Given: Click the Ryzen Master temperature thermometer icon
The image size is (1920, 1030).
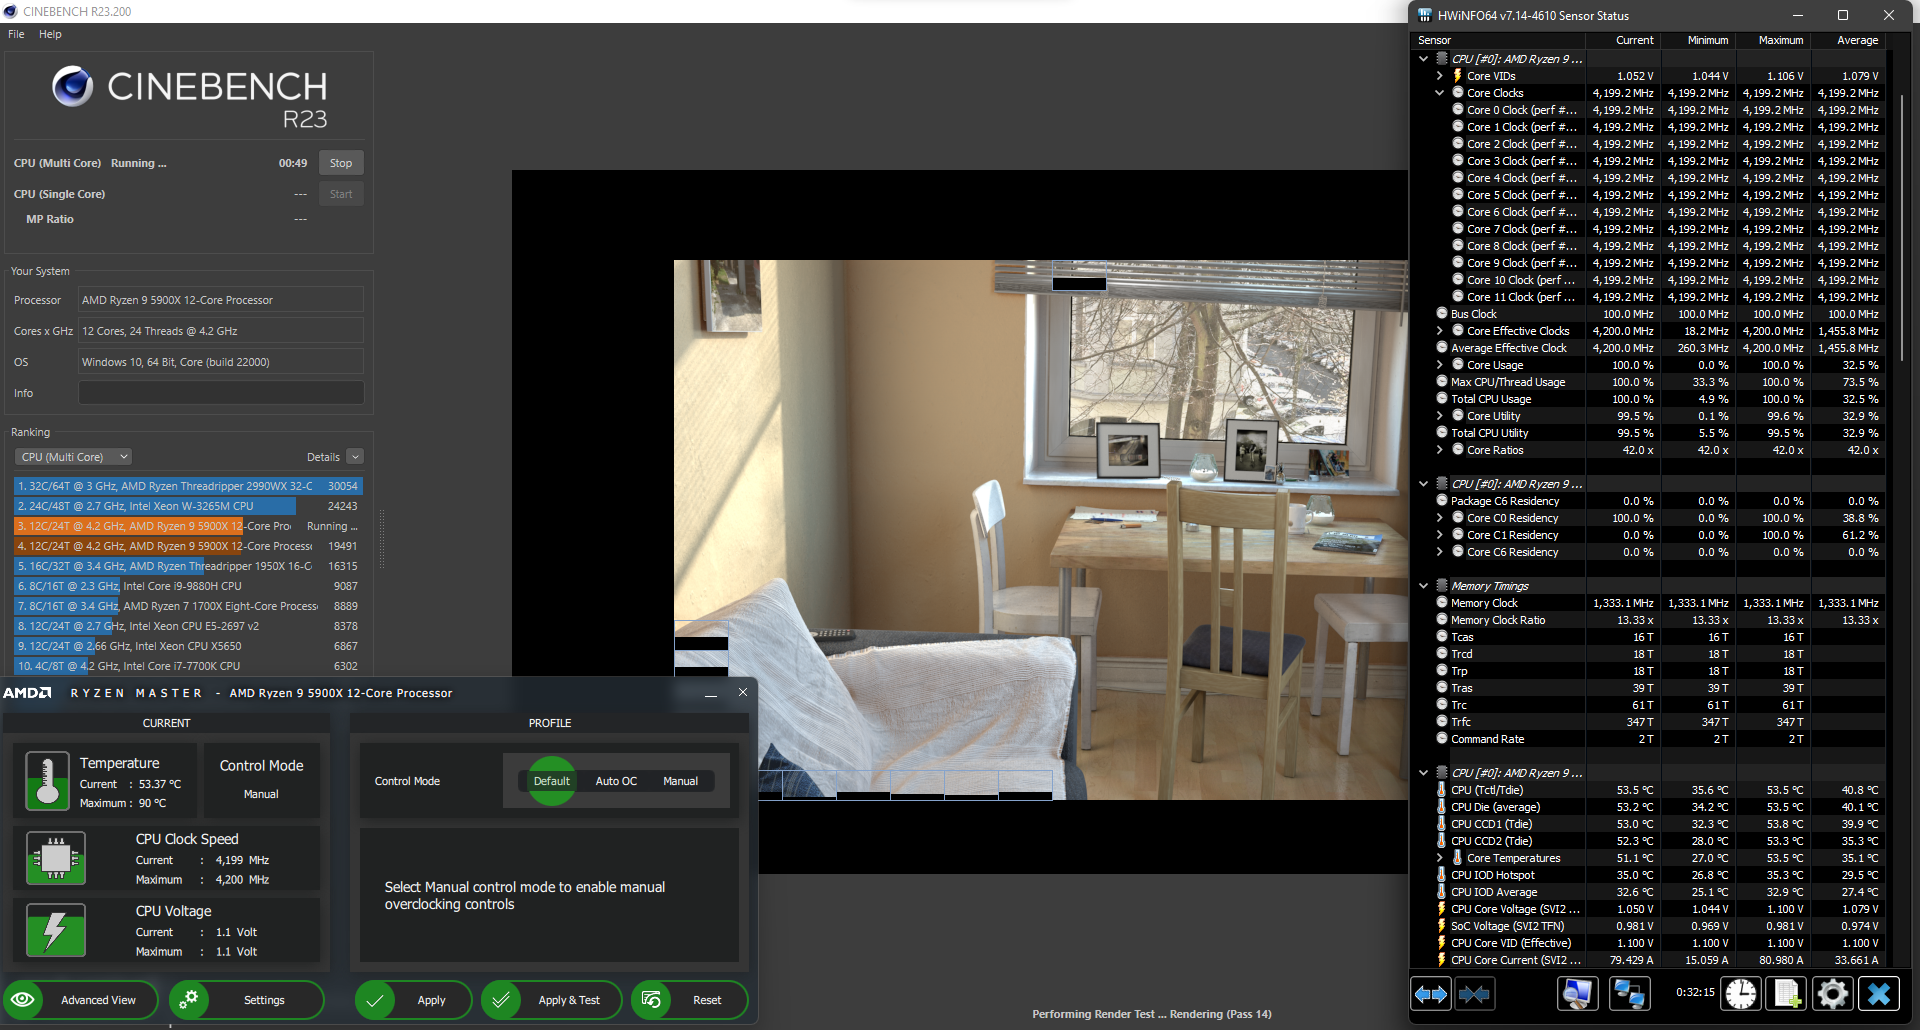Looking at the screenshot, I should [x=47, y=781].
